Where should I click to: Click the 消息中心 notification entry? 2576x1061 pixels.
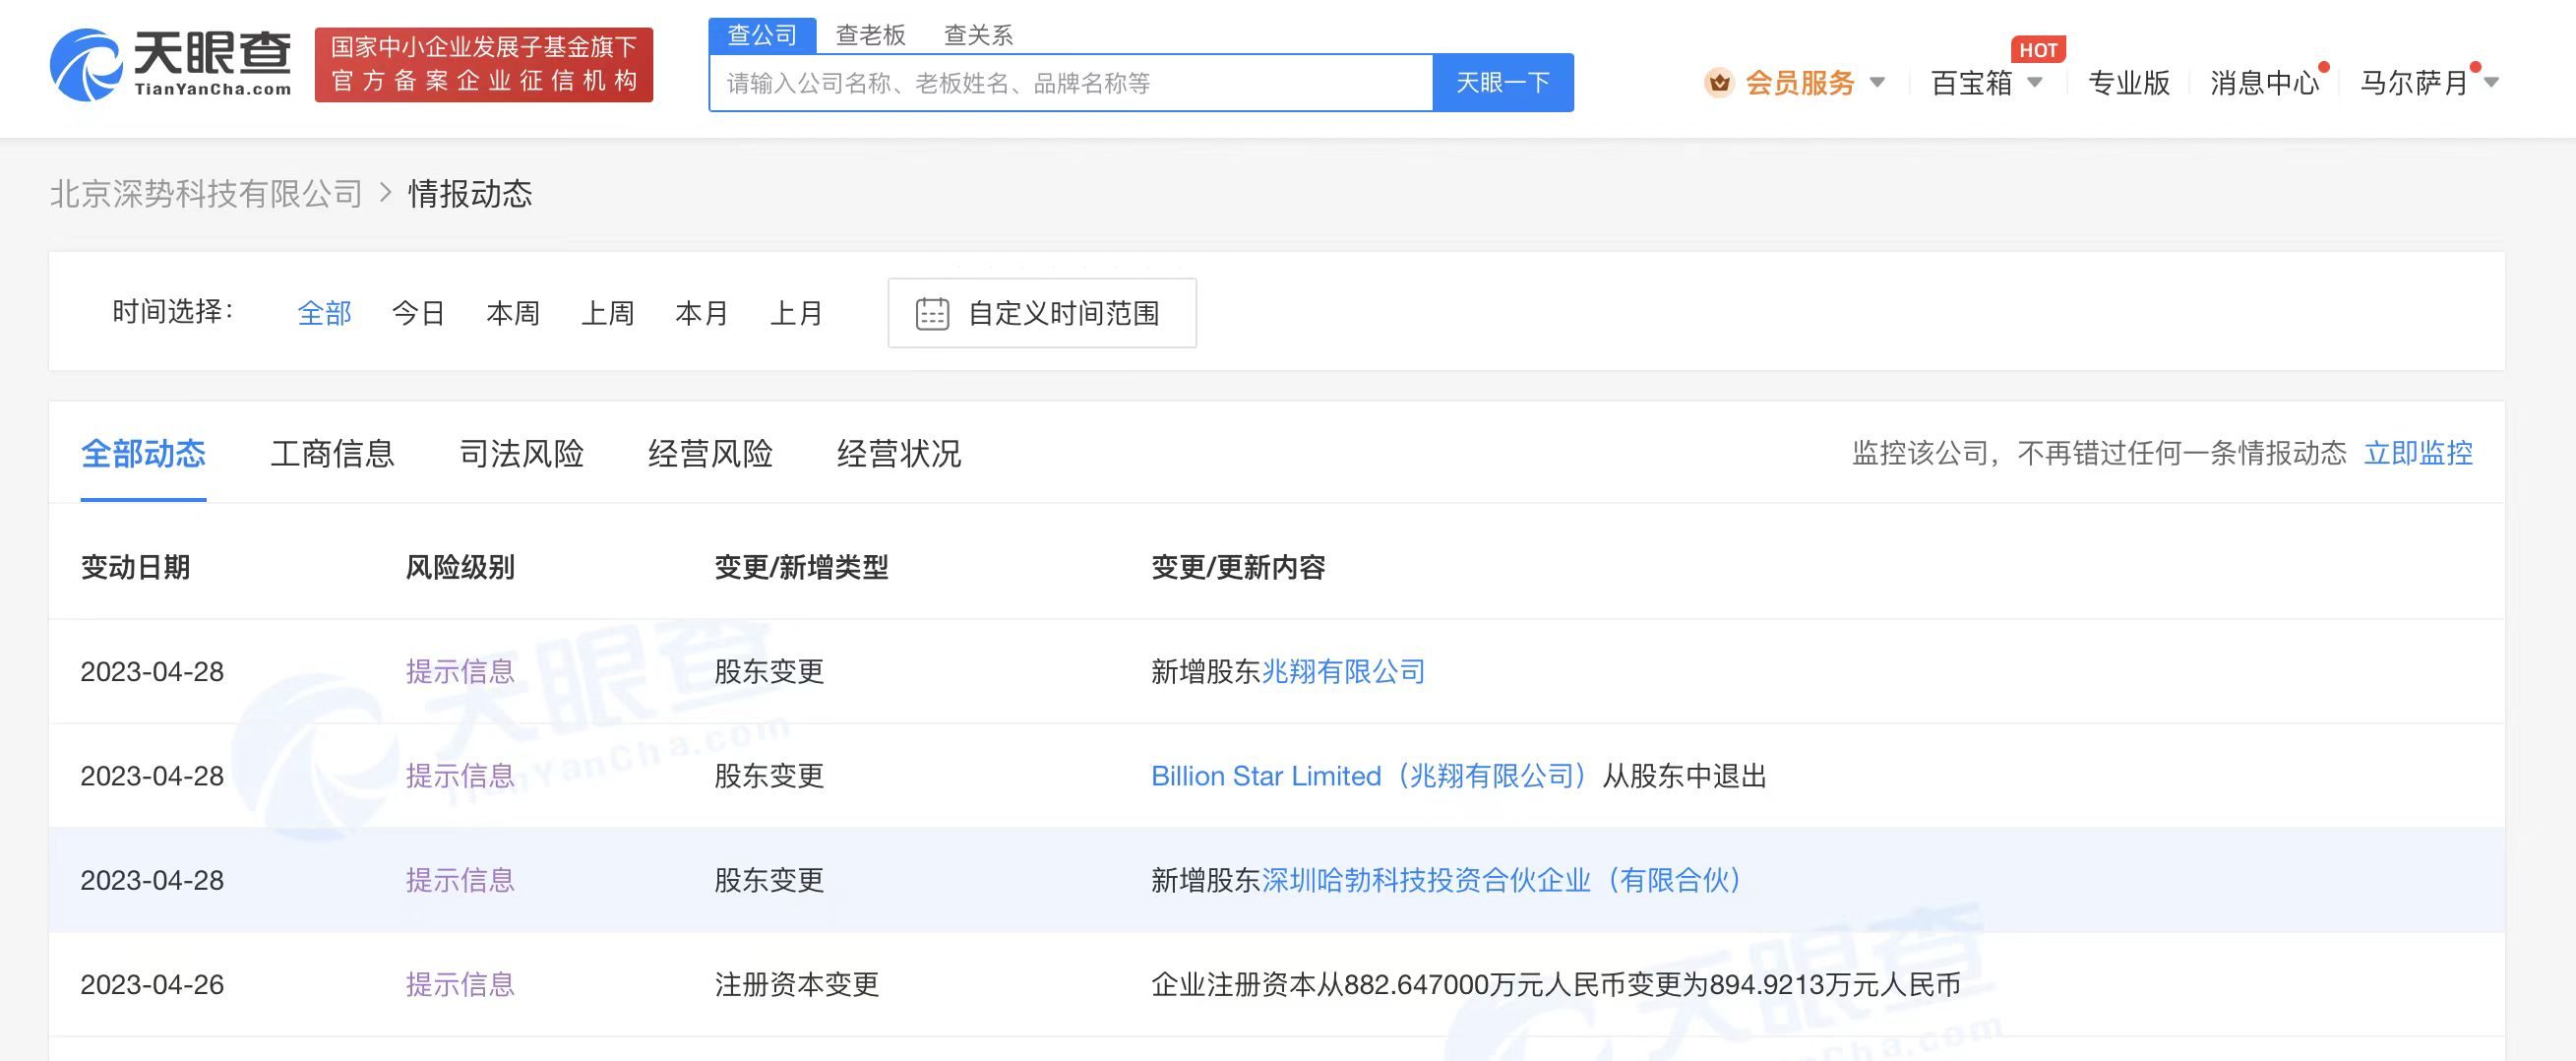tap(2264, 84)
